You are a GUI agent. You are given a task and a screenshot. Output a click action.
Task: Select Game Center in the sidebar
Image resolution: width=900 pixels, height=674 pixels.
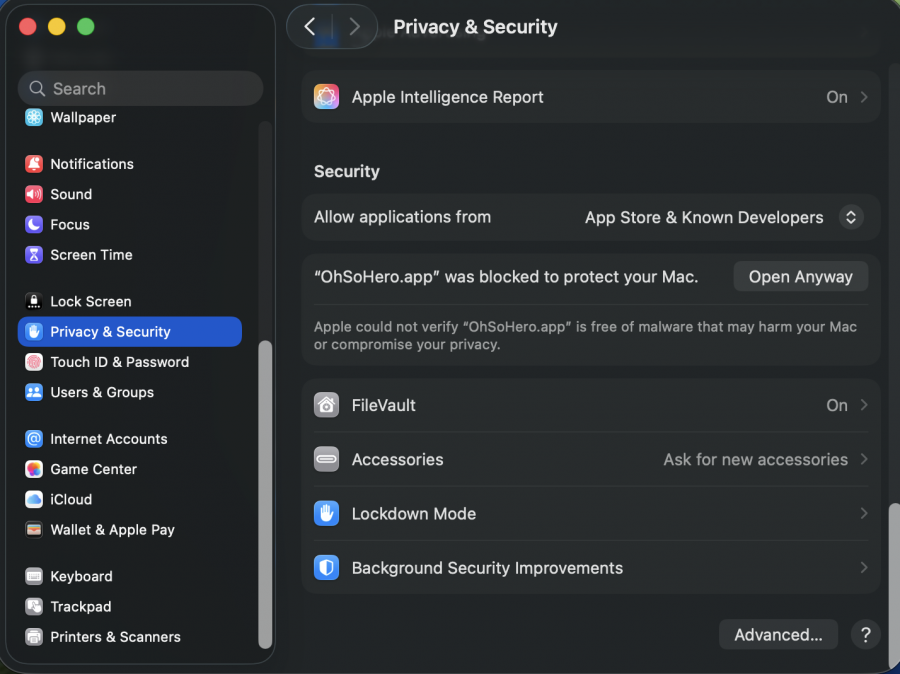point(130,469)
